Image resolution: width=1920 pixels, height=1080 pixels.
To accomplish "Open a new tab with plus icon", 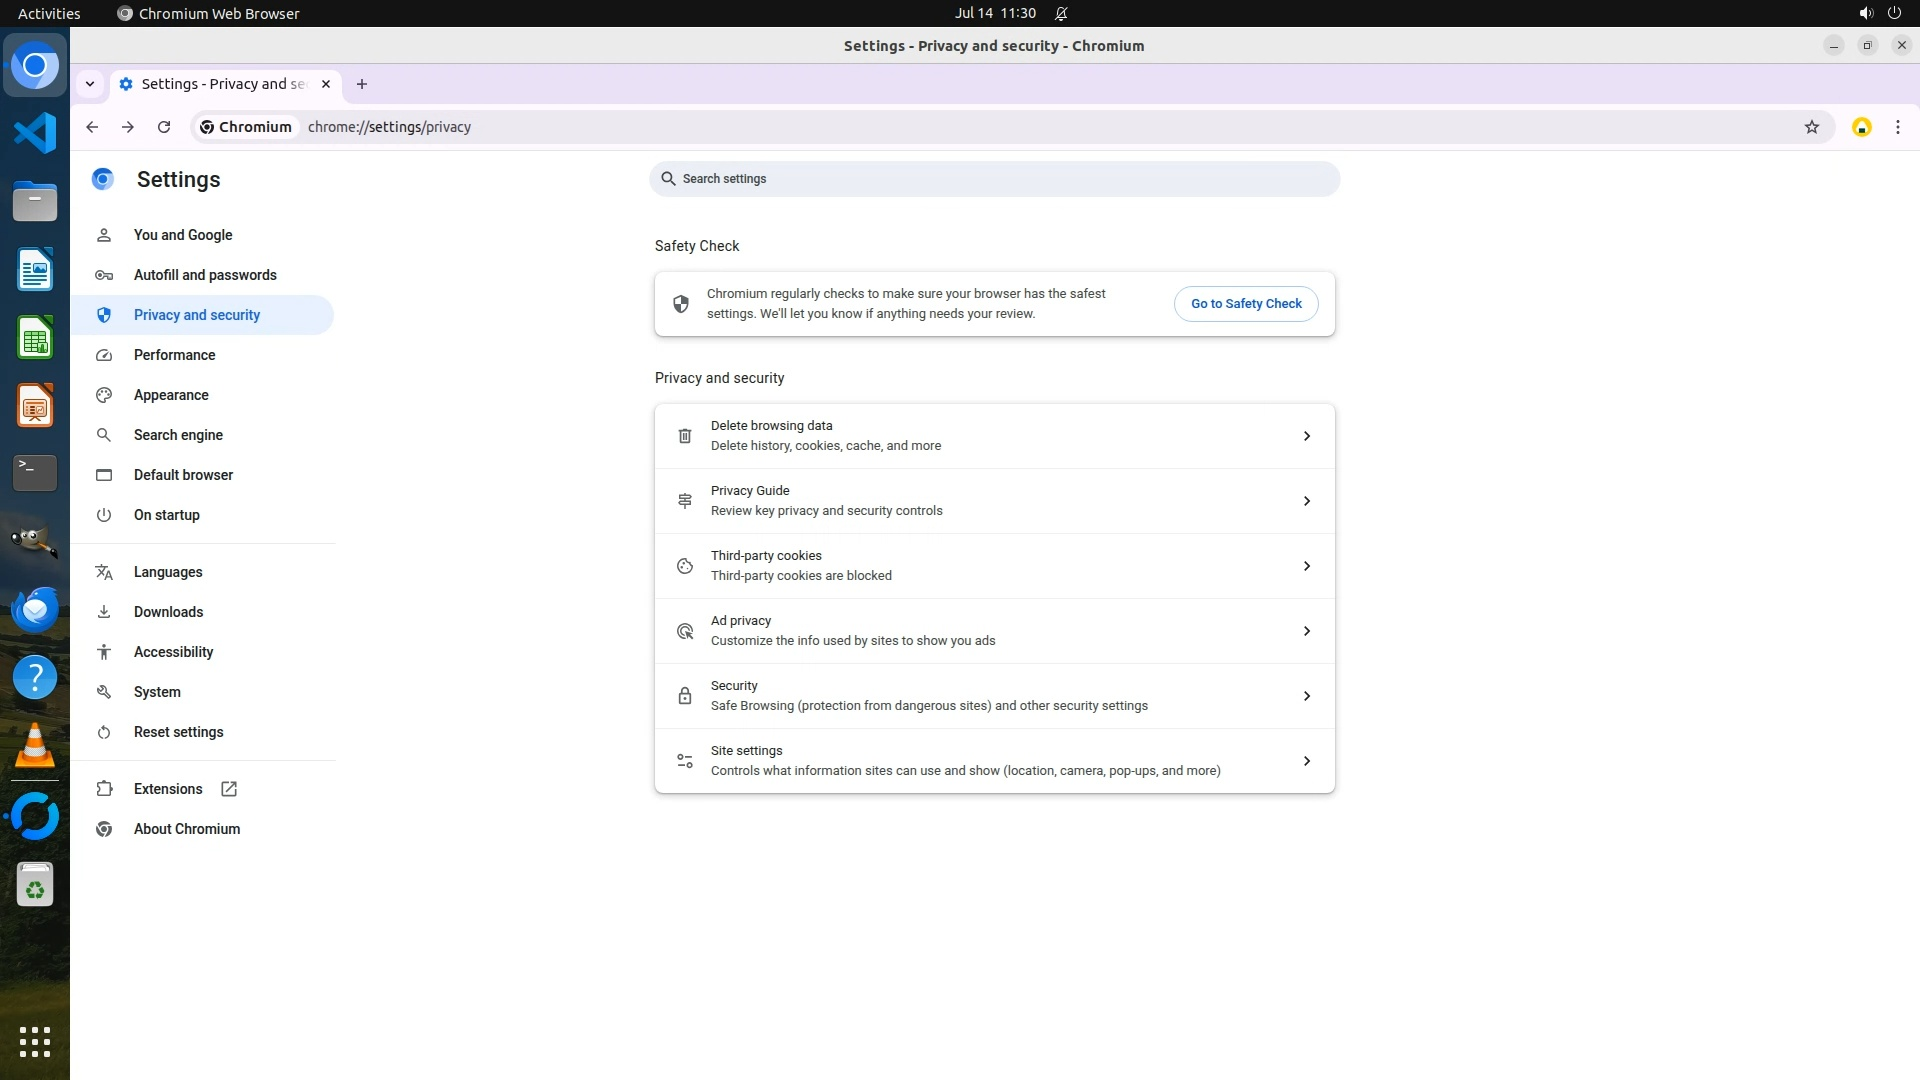I will tap(362, 84).
